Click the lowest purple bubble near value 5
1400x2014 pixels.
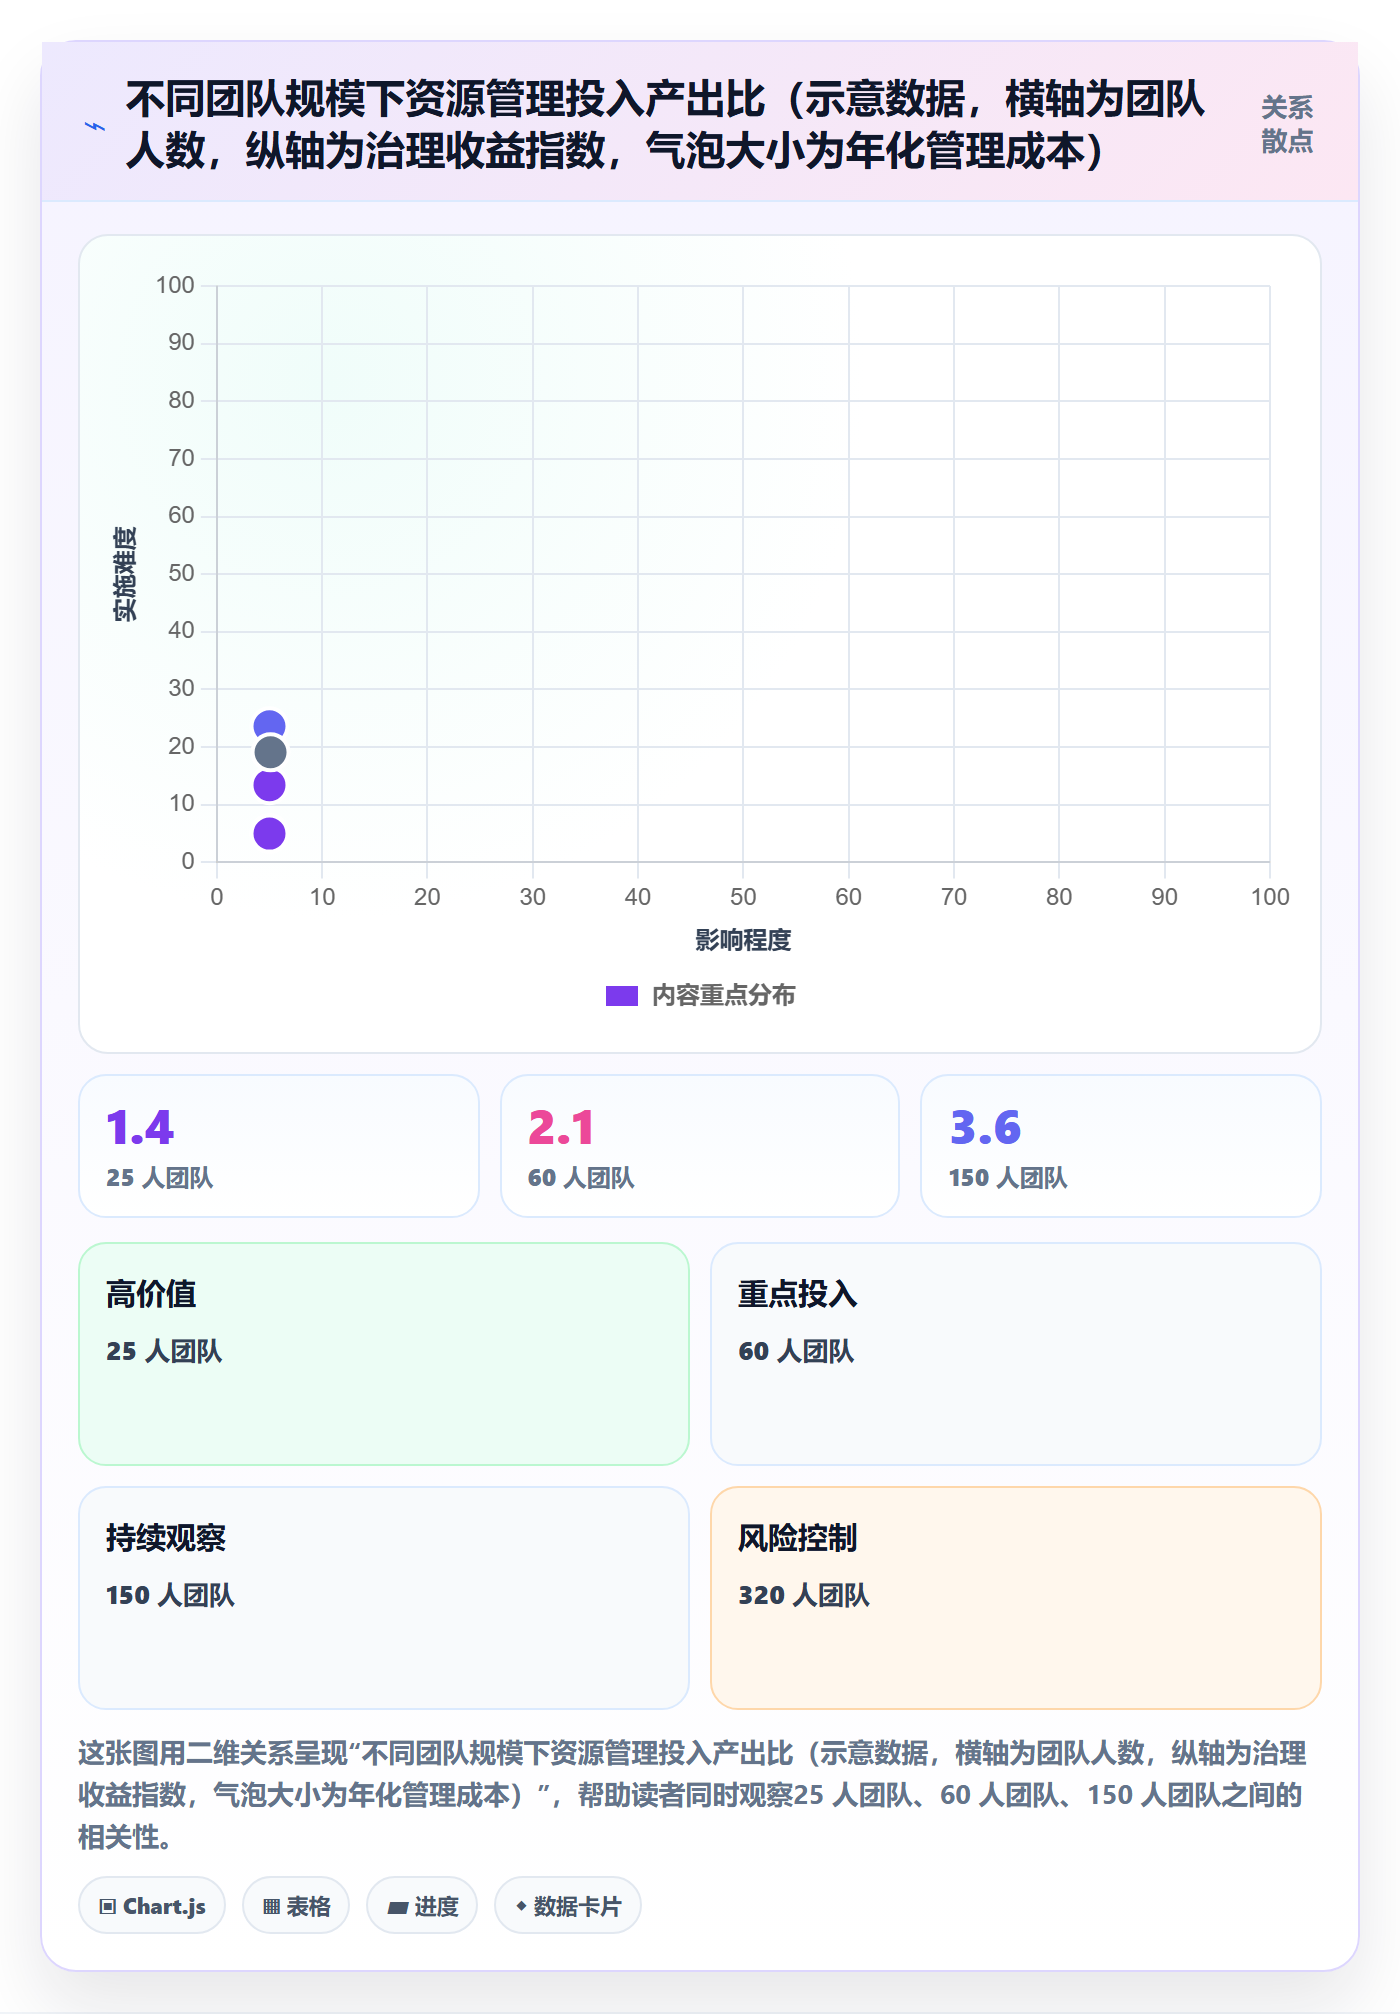(x=269, y=833)
